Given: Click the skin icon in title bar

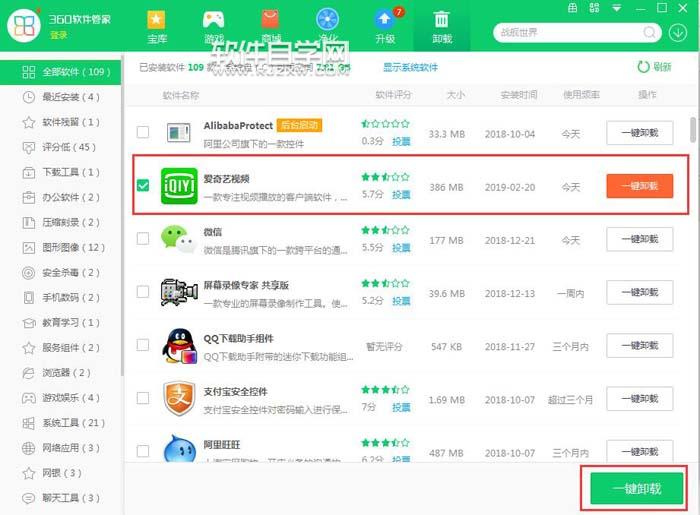Looking at the screenshot, I should tap(572, 8).
